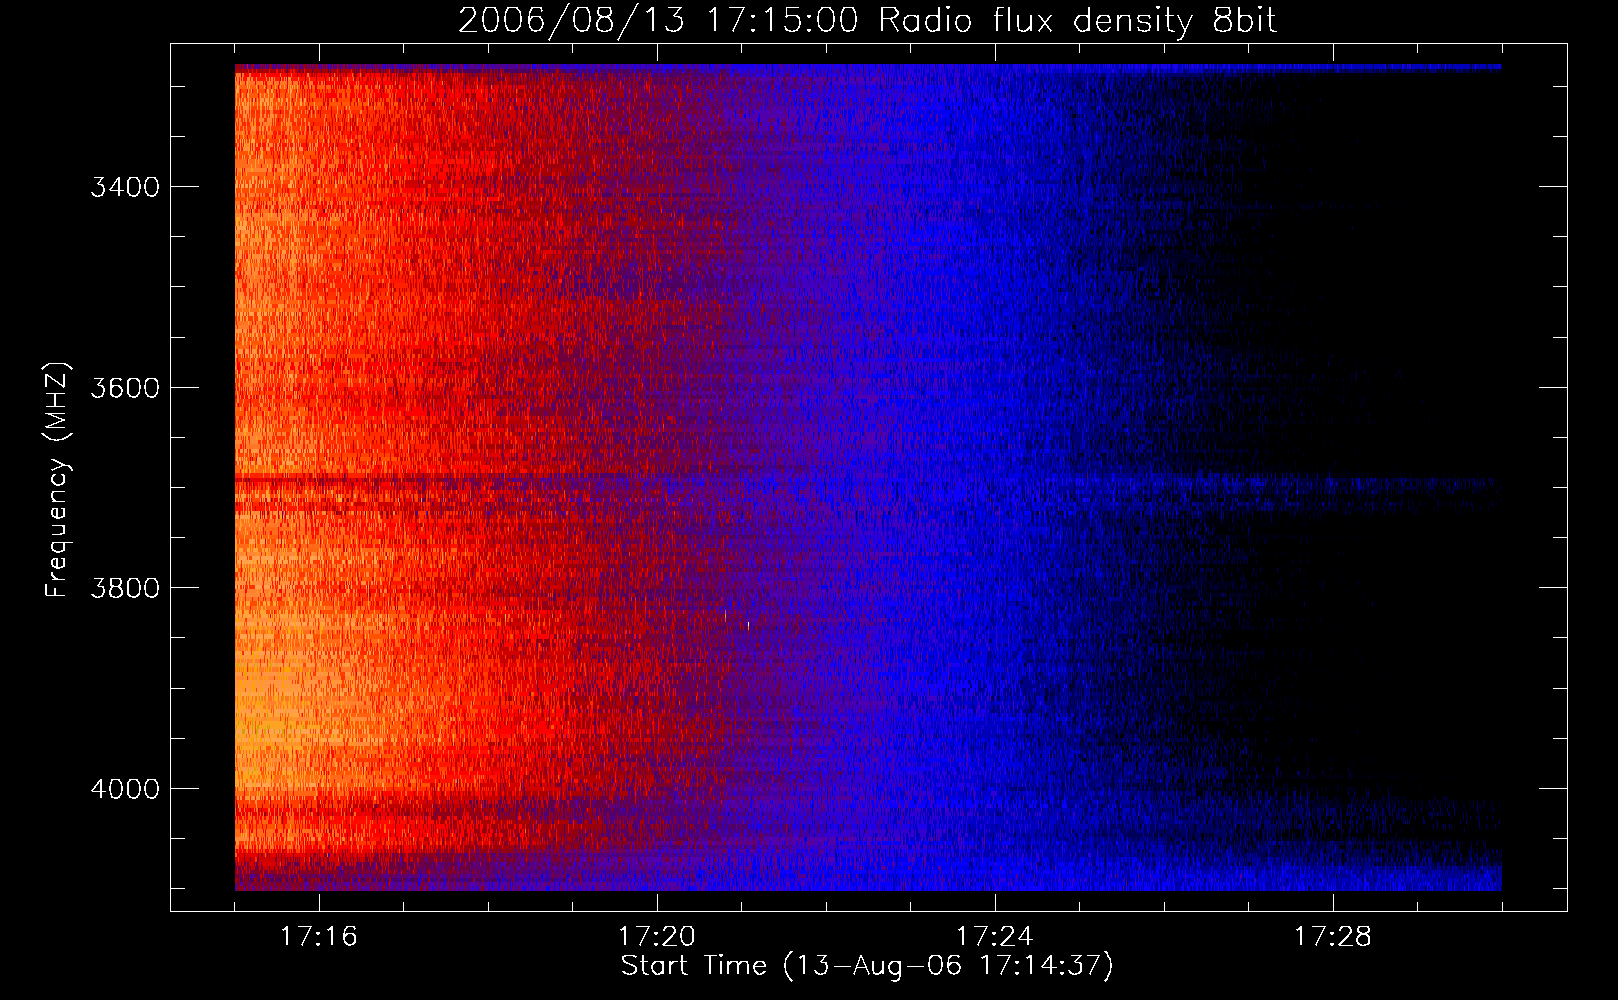
Task: Click the "Start Time (13-Aug-06 17:14:37)" x-axis label
Action: point(867,966)
